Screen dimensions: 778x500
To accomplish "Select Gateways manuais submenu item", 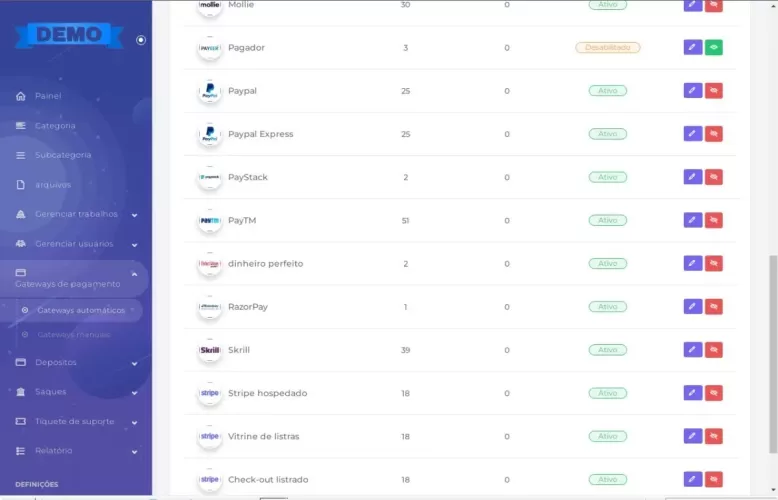I will tap(73, 334).
